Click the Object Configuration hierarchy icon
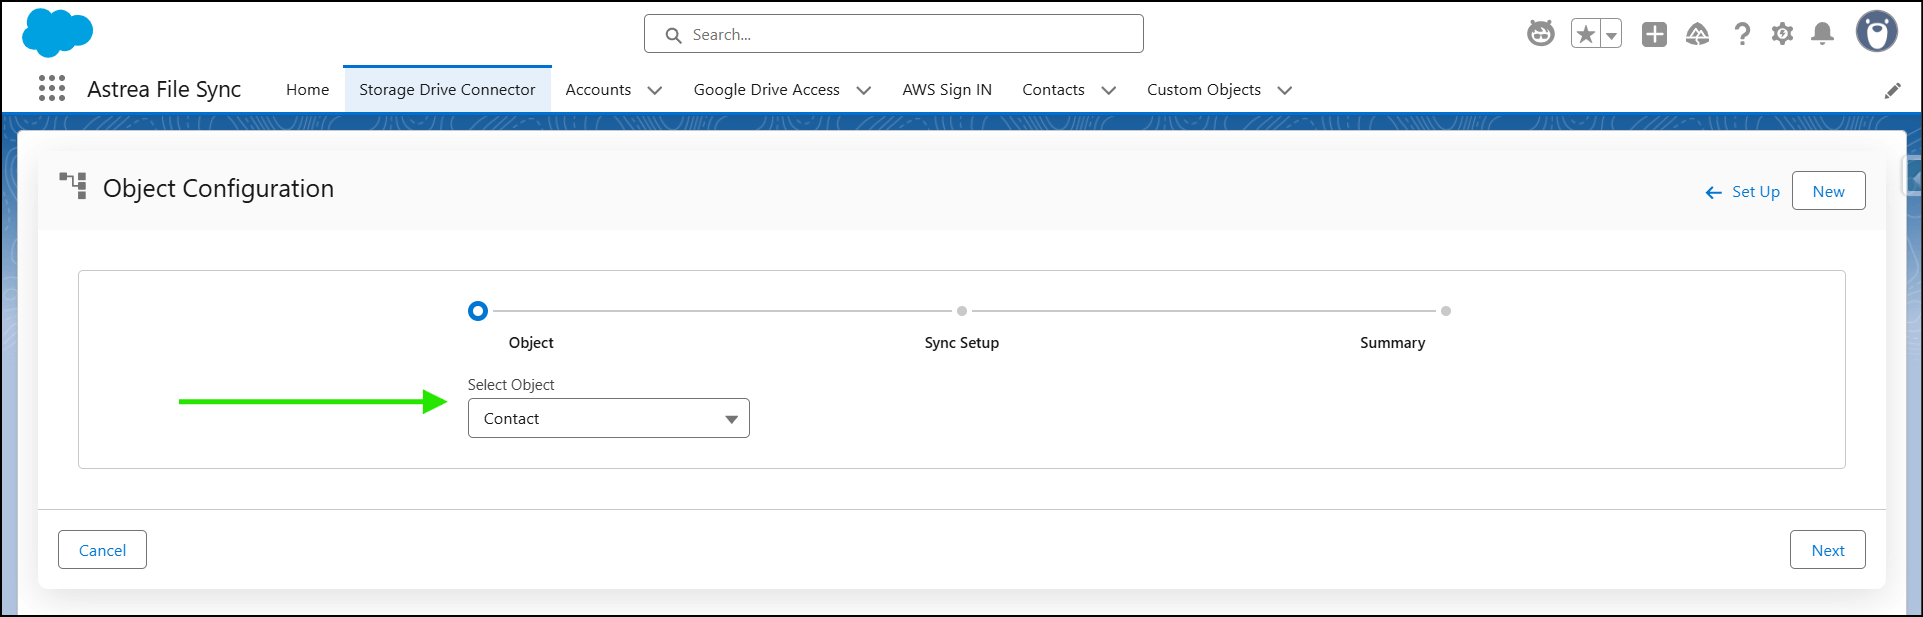 click(73, 186)
